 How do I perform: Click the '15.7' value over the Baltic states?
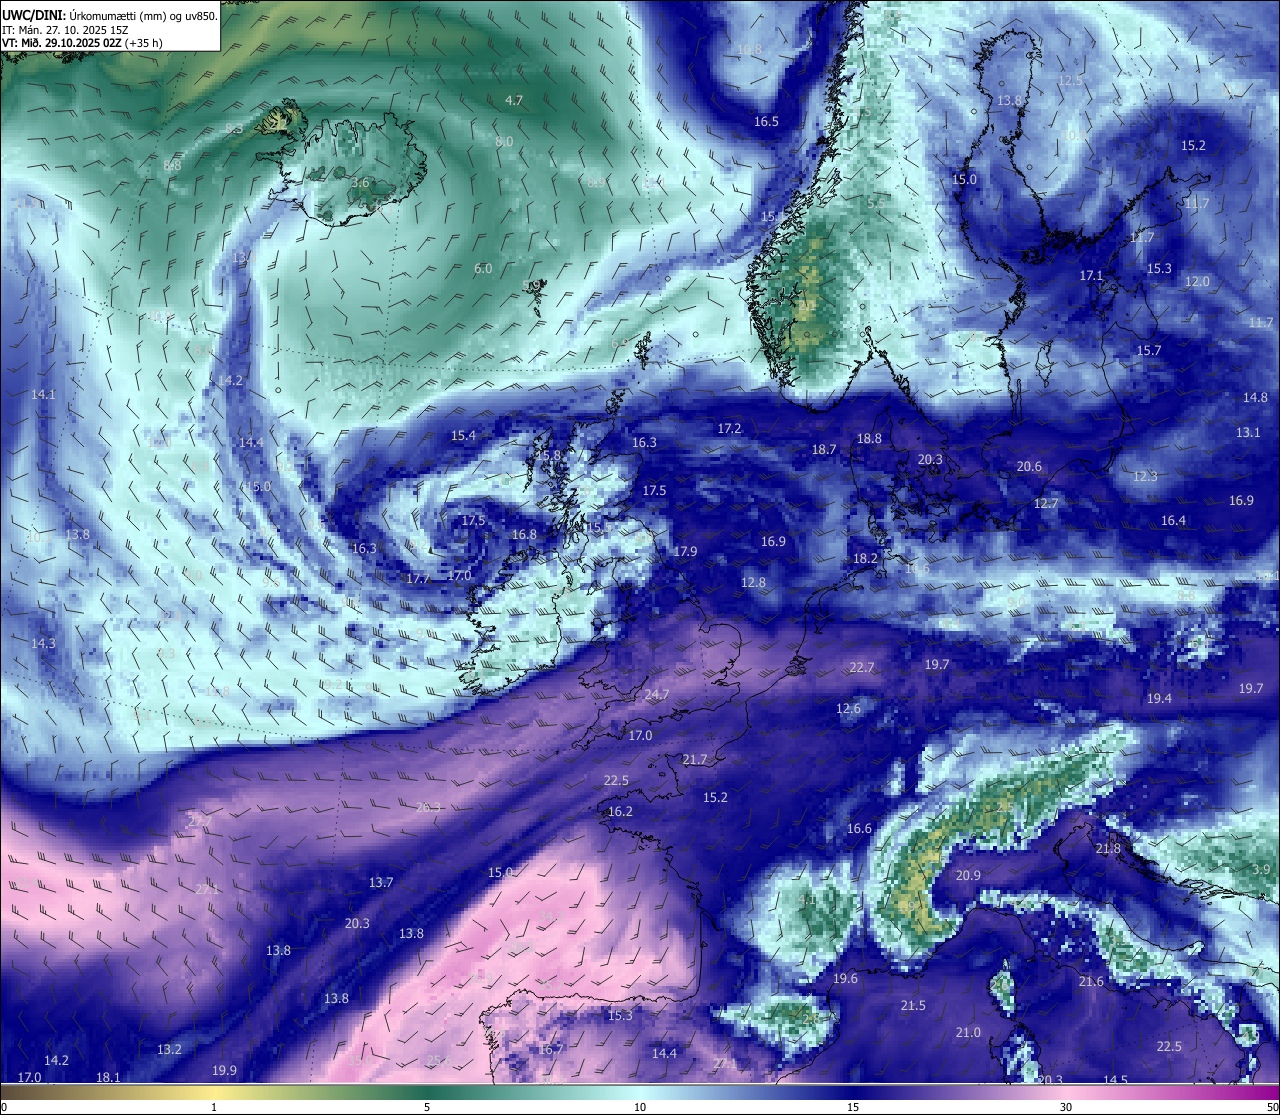tap(1149, 350)
